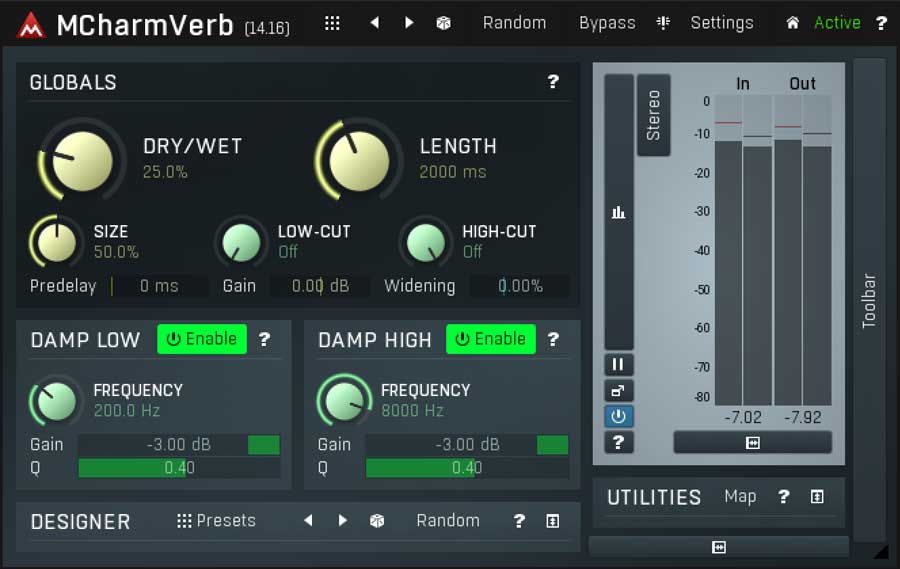Open the GLOBALS section help
The height and width of the screenshot is (569, 900).
tap(553, 82)
